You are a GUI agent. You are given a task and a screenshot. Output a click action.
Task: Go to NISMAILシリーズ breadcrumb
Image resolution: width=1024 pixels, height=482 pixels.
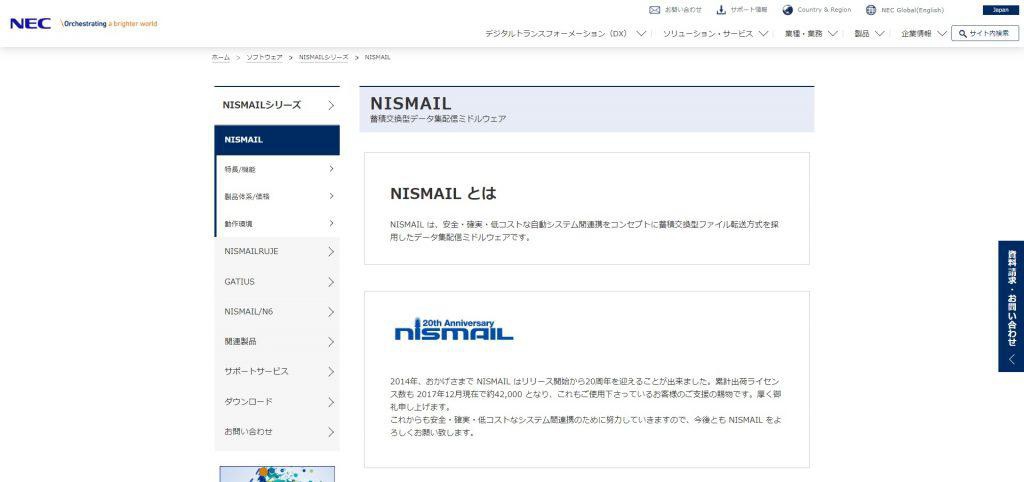tap(323, 57)
